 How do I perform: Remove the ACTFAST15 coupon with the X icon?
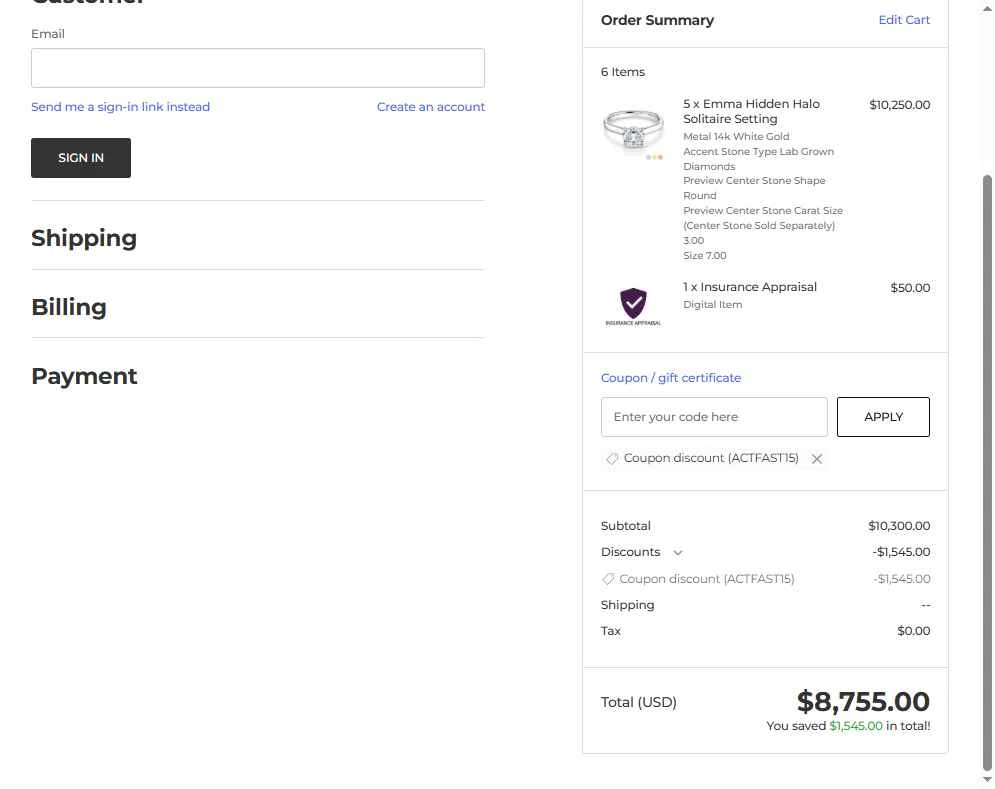[817, 459]
